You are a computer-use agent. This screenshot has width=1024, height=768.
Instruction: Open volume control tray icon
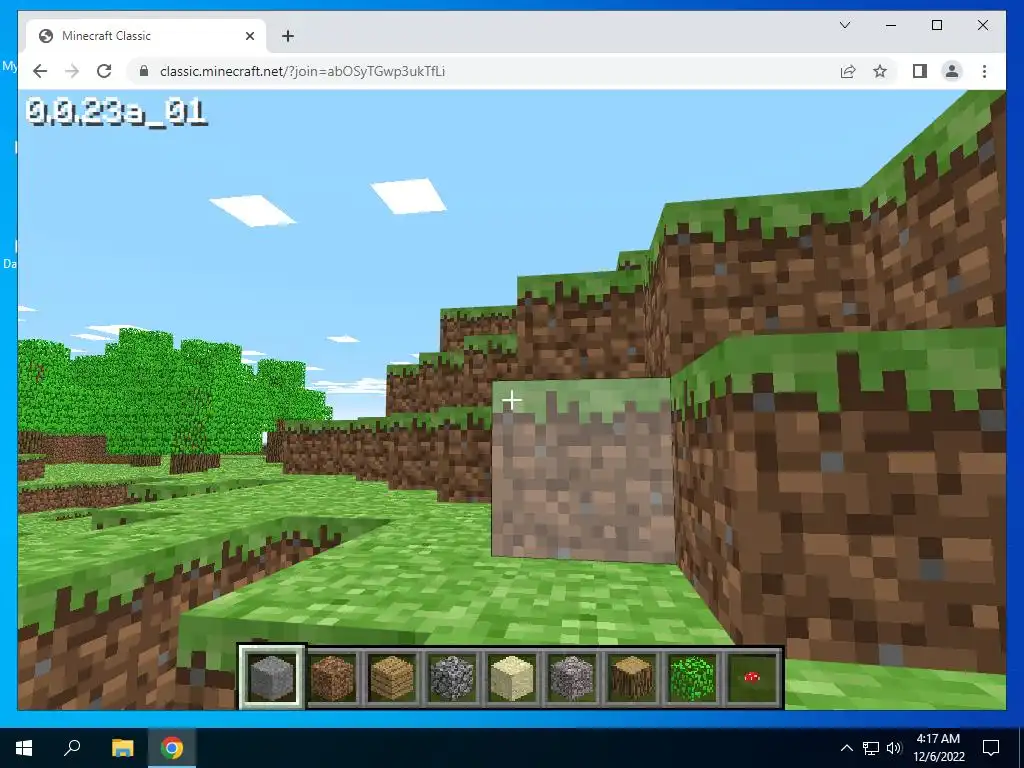[894, 748]
